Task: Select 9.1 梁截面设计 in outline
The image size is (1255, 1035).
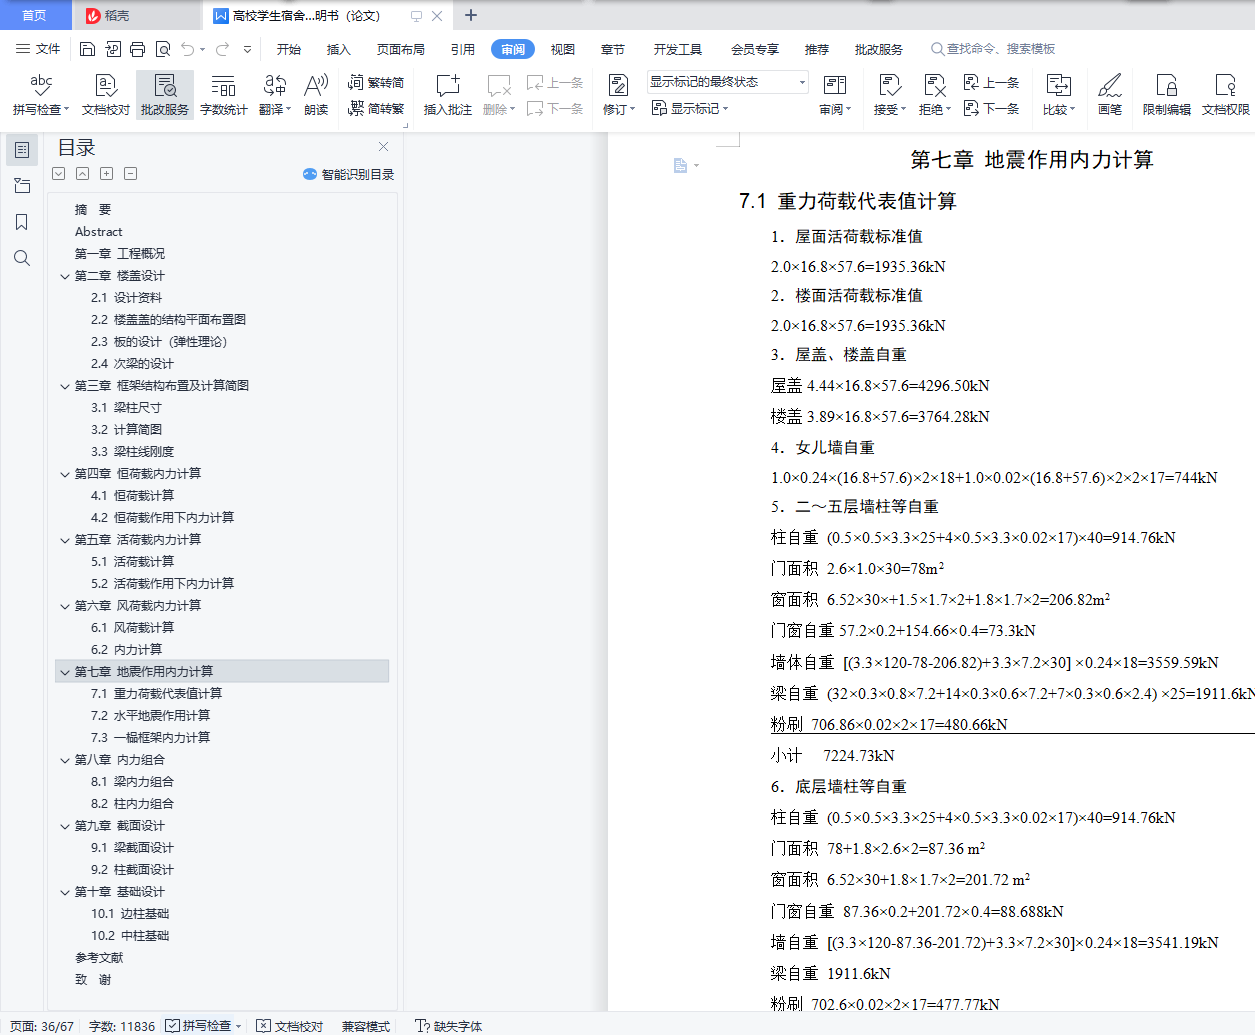Action: point(132,848)
